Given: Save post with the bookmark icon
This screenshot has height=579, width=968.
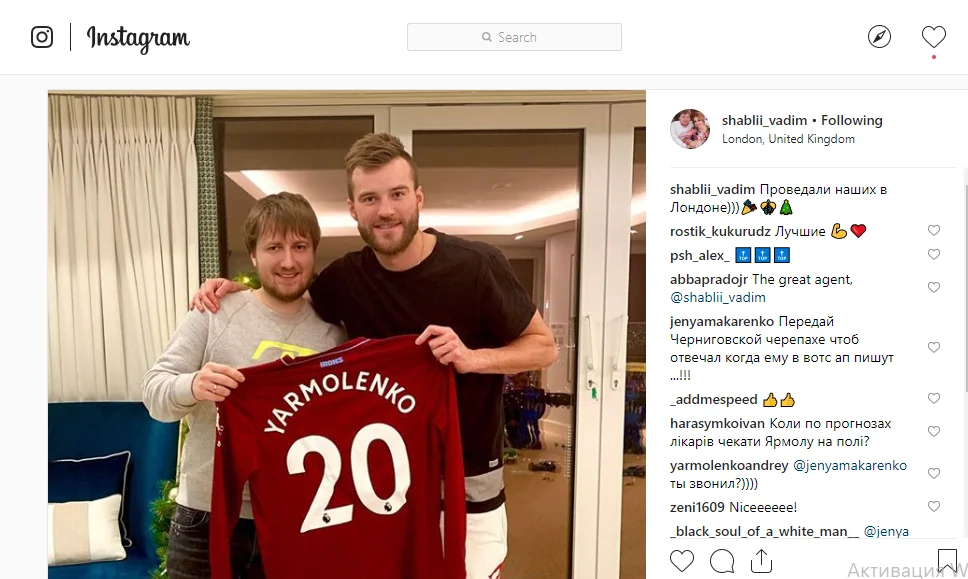Looking at the screenshot, I should click(x=947, y=560).
